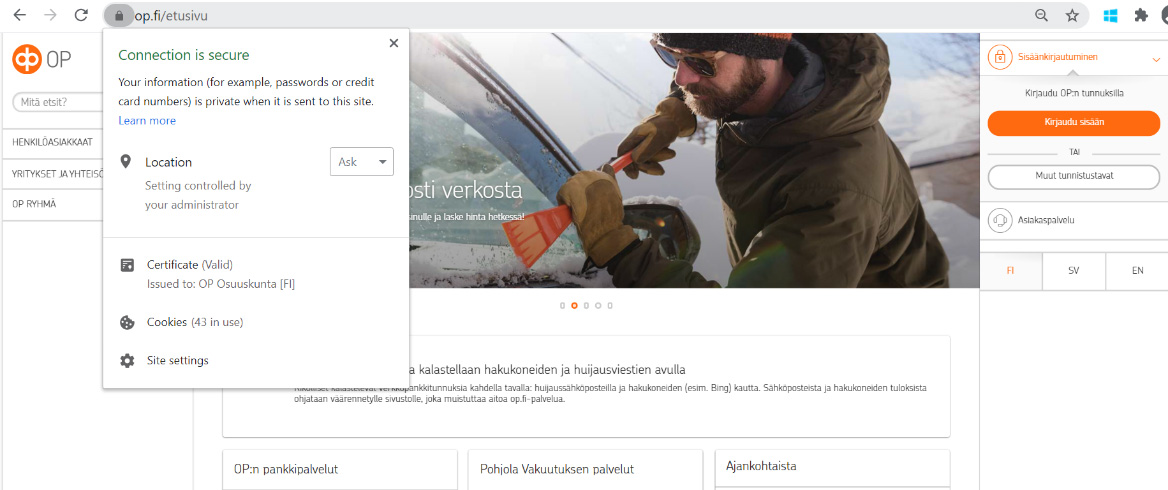The width and height of the screenshot is (1168, 490).
Task: Select the active second carousel dot
Action: point(574,305)
